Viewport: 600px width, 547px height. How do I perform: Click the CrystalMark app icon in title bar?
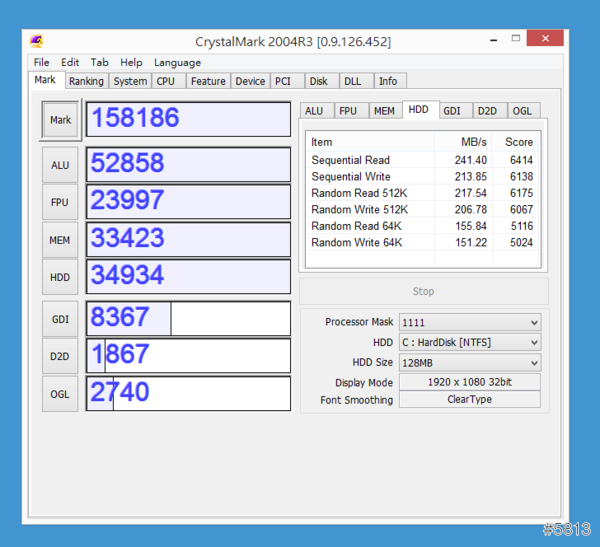pyautogui.click(x=37, y=41)
